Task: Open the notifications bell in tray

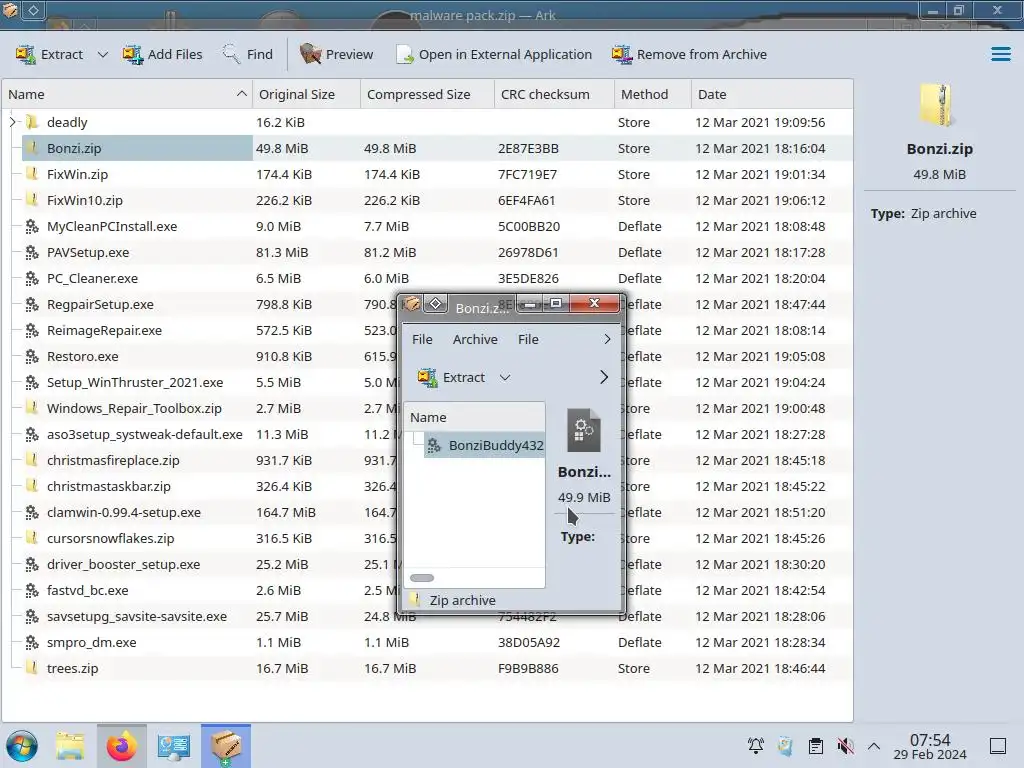Action: click(x=756, y=746)
